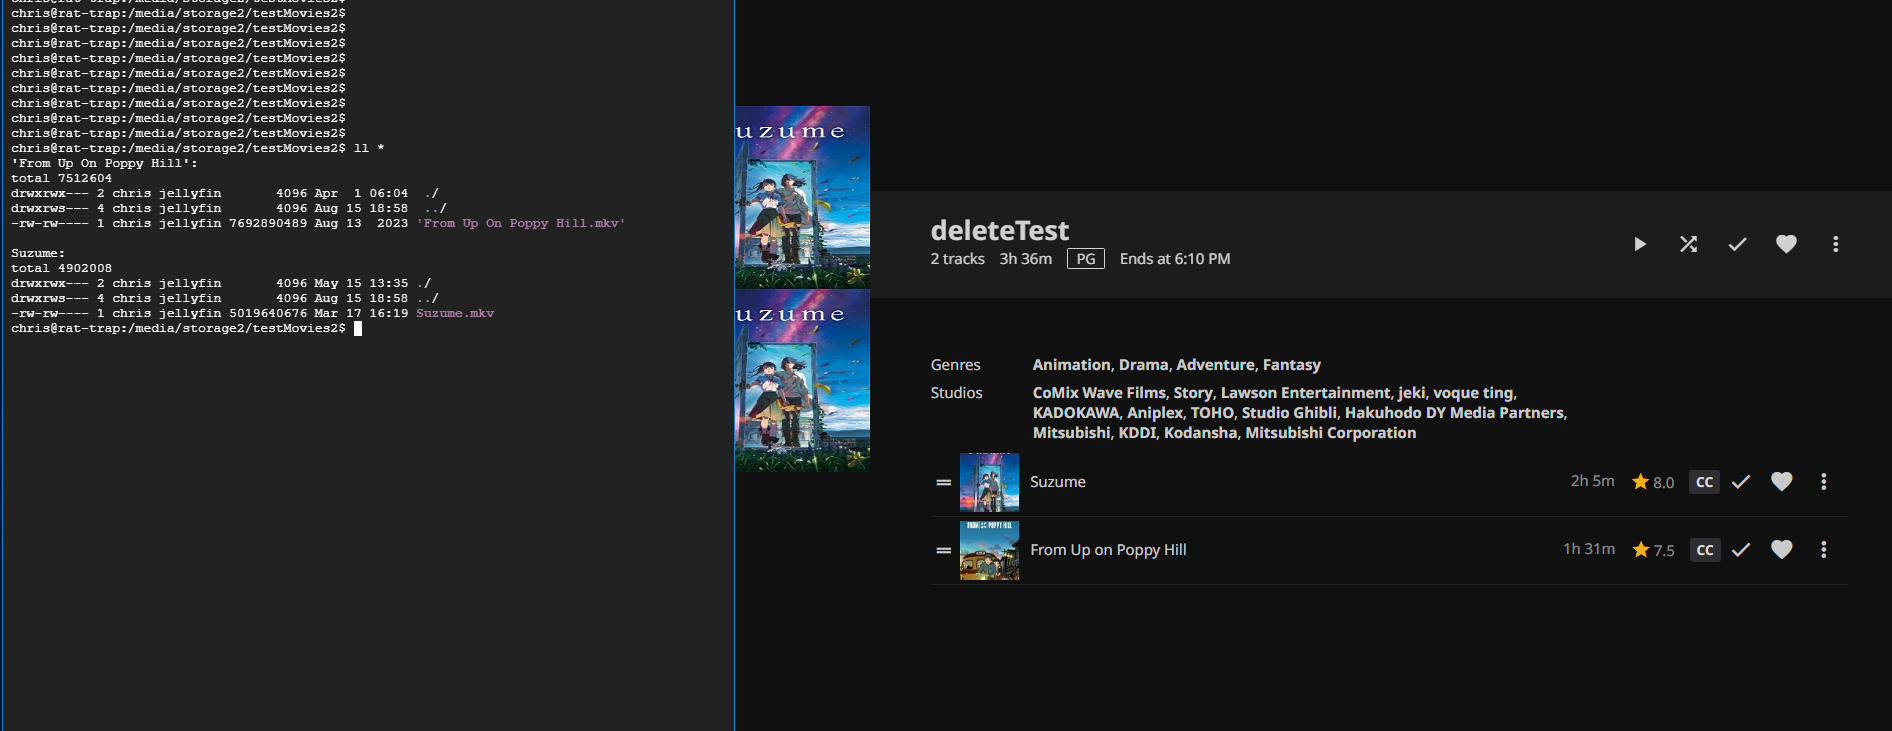Click the Suzume track thumbnail

(989, 482)
